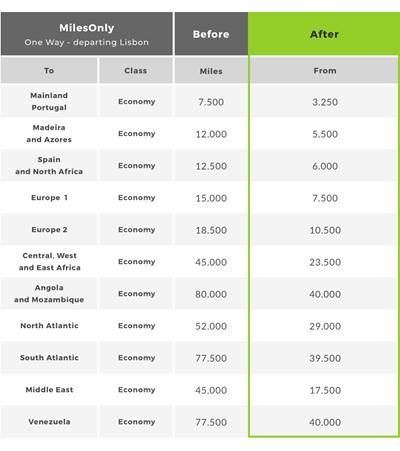Click the To column header
400x451 pixels.
click(49, 70)
